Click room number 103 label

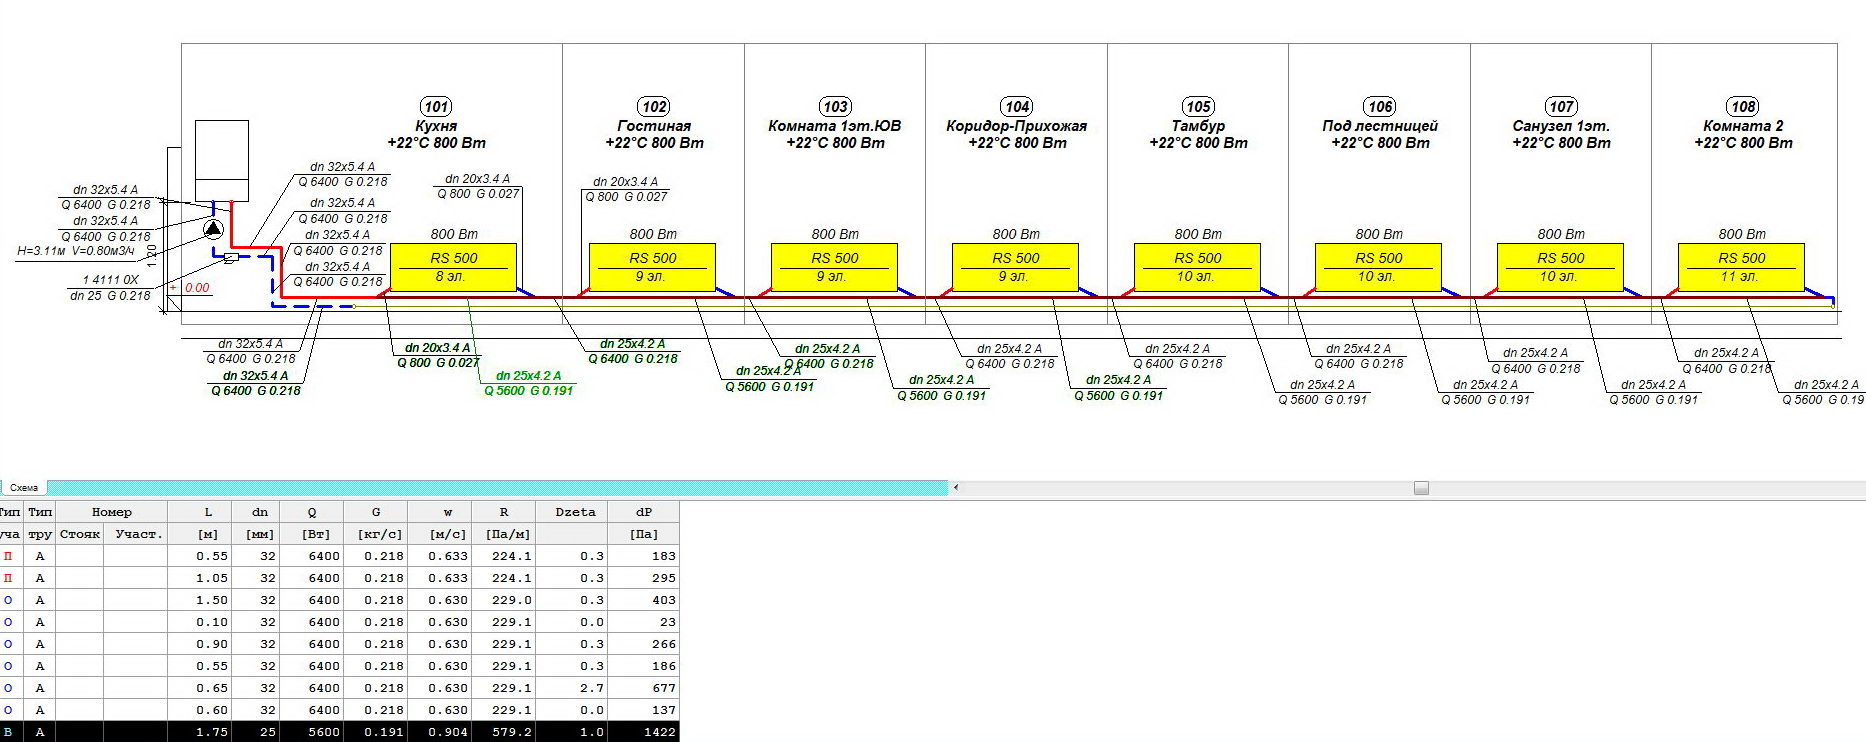pyautogui.click(x=835, y=107)
